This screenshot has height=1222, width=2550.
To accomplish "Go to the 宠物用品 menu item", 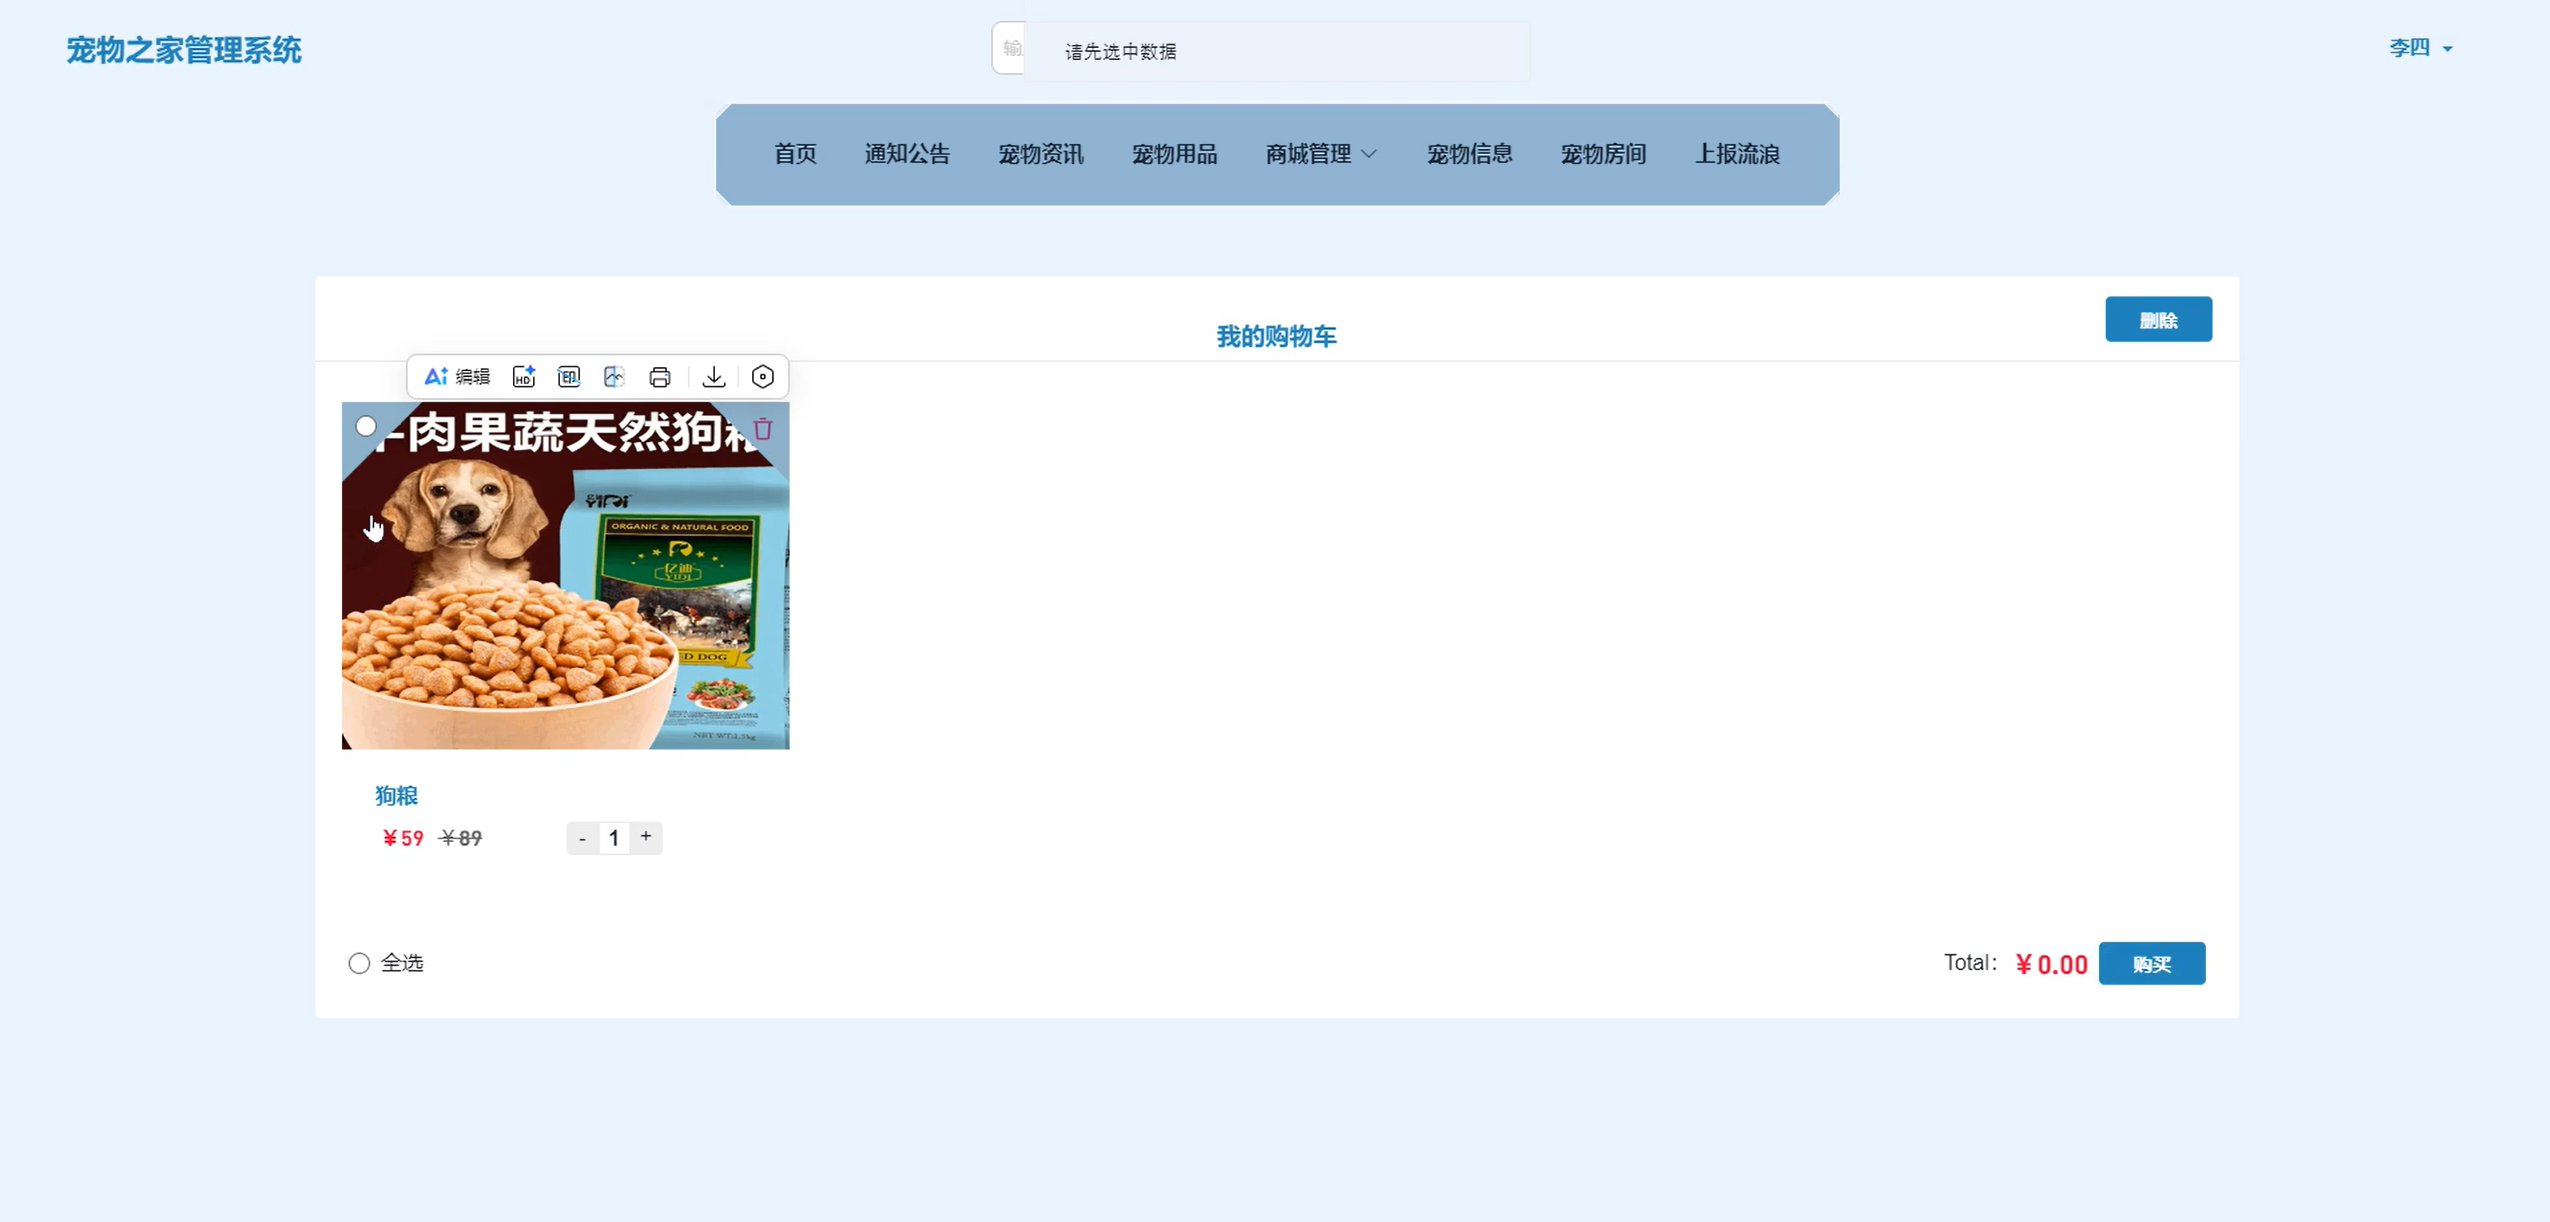I will point(1174,154).
